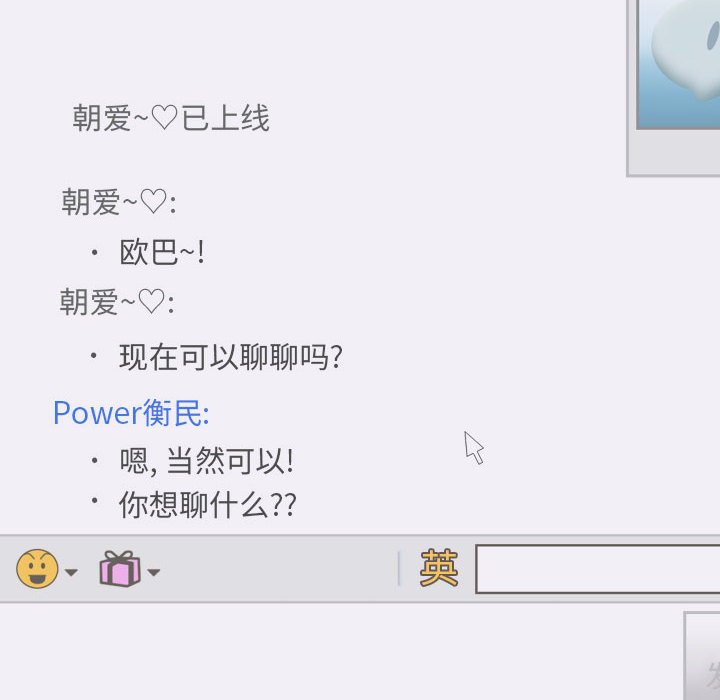Click the 朝爱~♡已上线 status notice
The image size is (720, 700).
[x=171, y=118]
